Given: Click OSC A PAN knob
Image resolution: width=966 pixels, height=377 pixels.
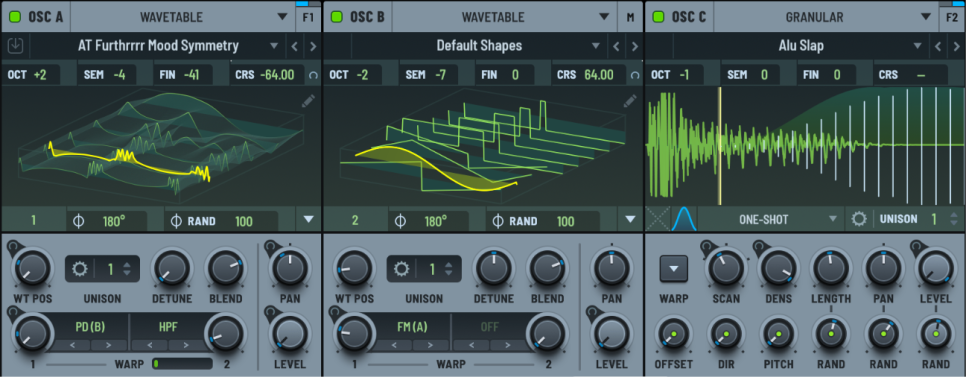Looking at the screenshot, I should point(290,269).
